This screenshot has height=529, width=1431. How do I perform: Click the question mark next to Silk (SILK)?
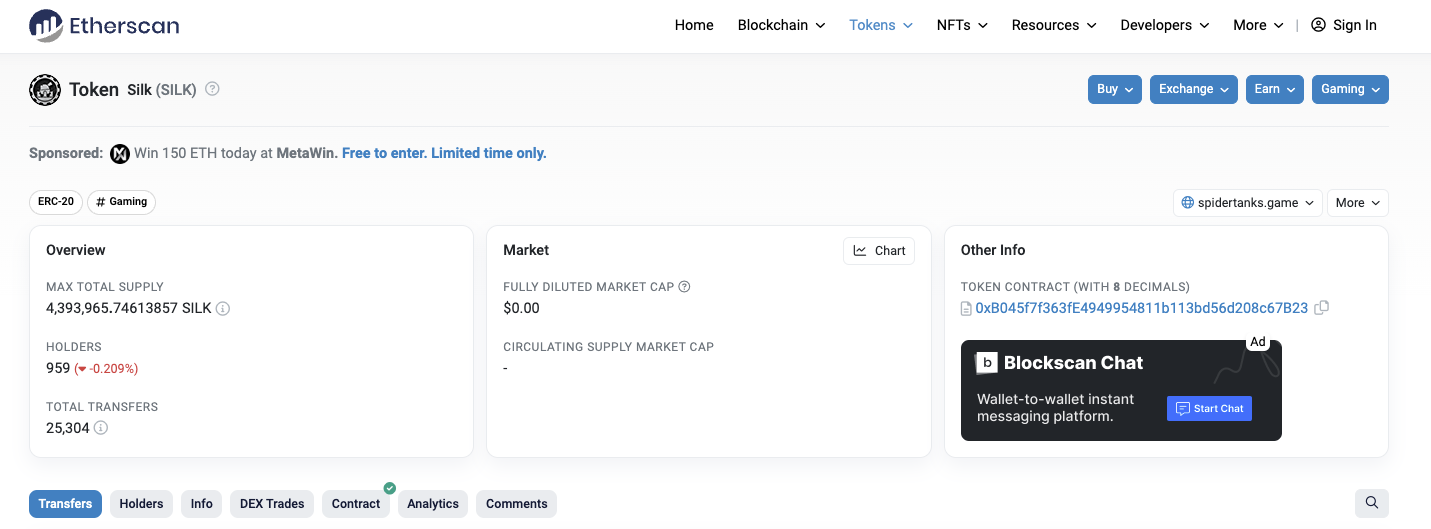(212, 89)
